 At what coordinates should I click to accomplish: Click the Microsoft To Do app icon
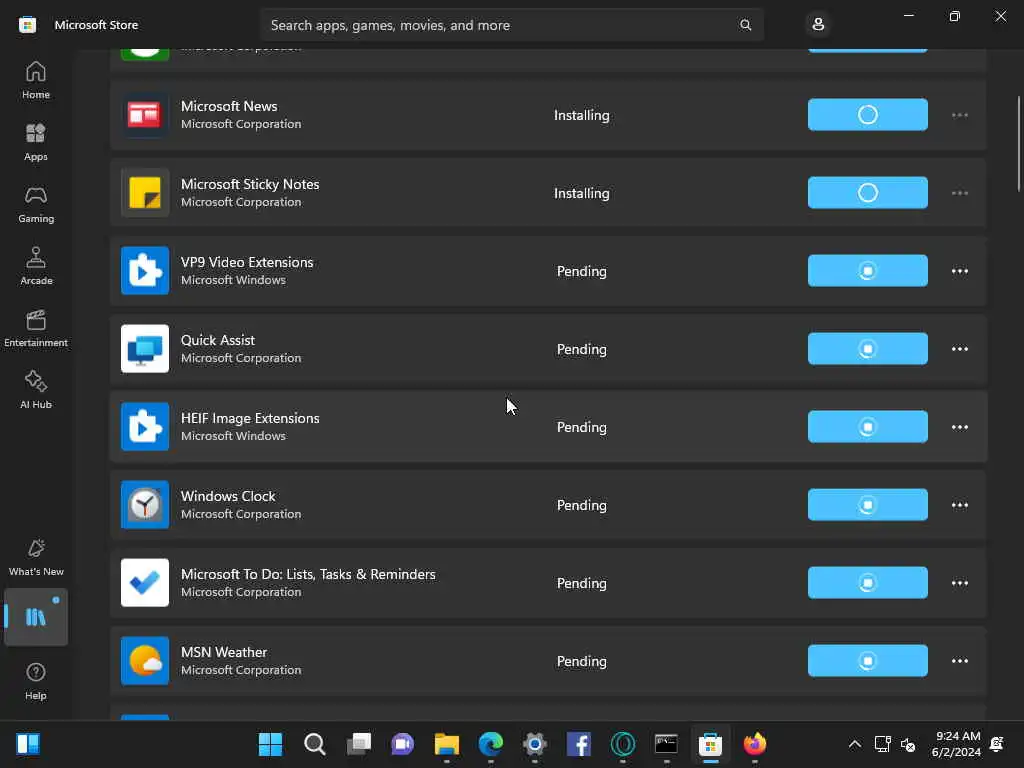click(x=145, y=583)
